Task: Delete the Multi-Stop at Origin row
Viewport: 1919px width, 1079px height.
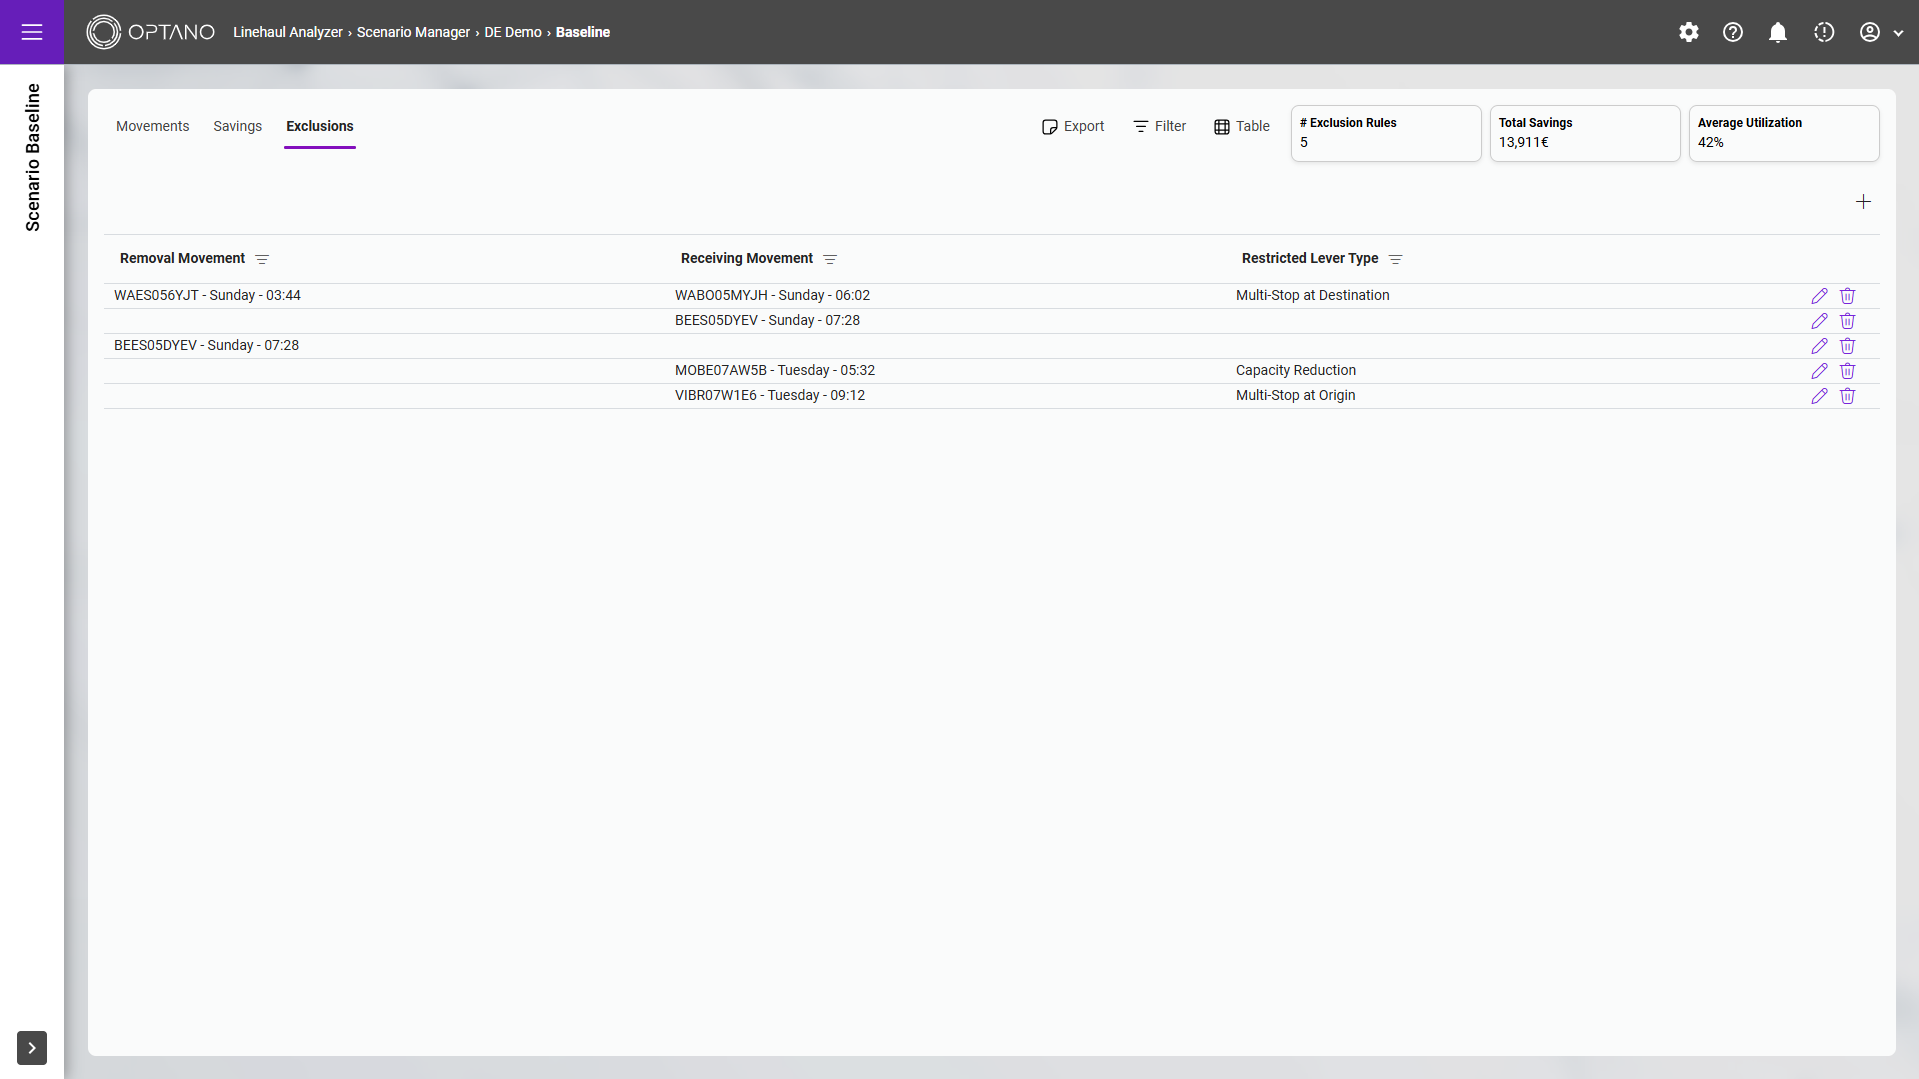Action: pyautogui.click(x=1847, y=396)
